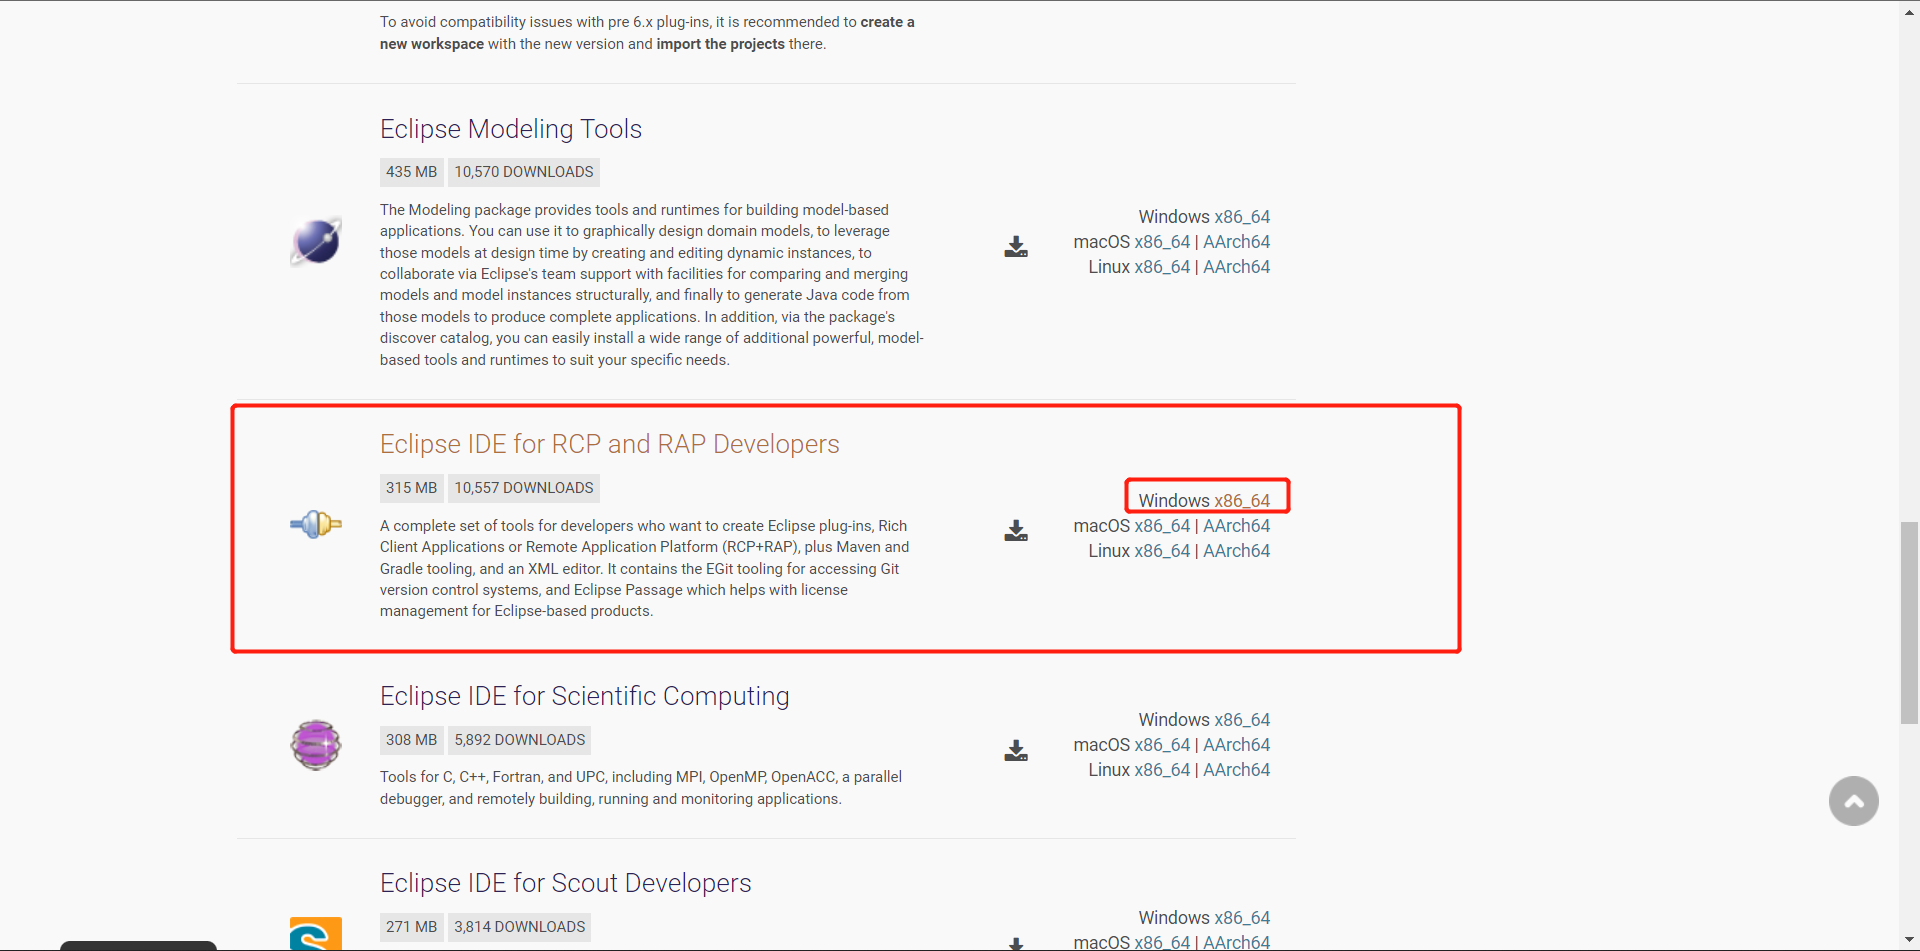Click the Scientific Computing purple sphere icon
The height and width of the screenshot is (951, 1920).
(x=316, y=745)
